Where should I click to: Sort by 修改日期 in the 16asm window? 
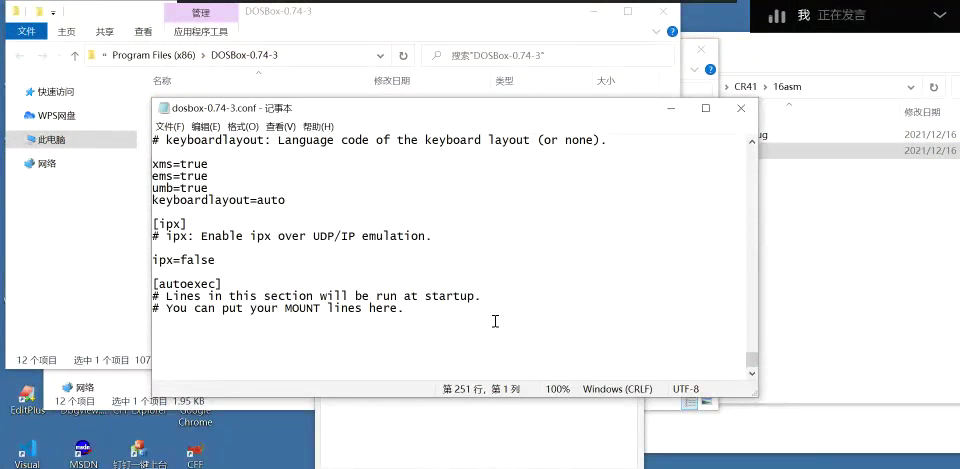[922, 112]
